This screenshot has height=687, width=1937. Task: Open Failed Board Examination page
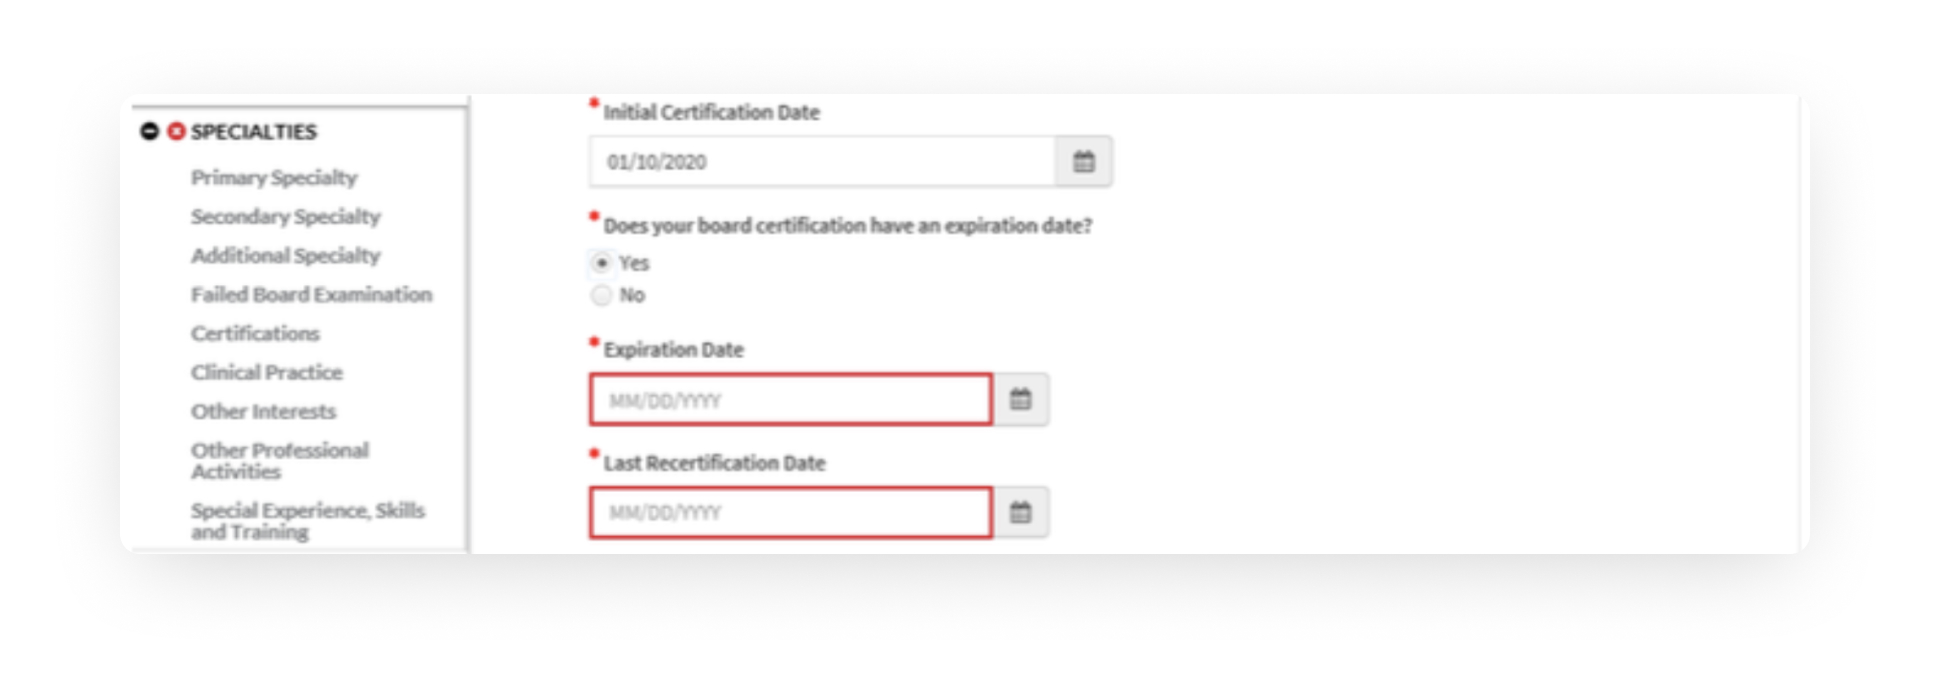click(x=312, y=295)
